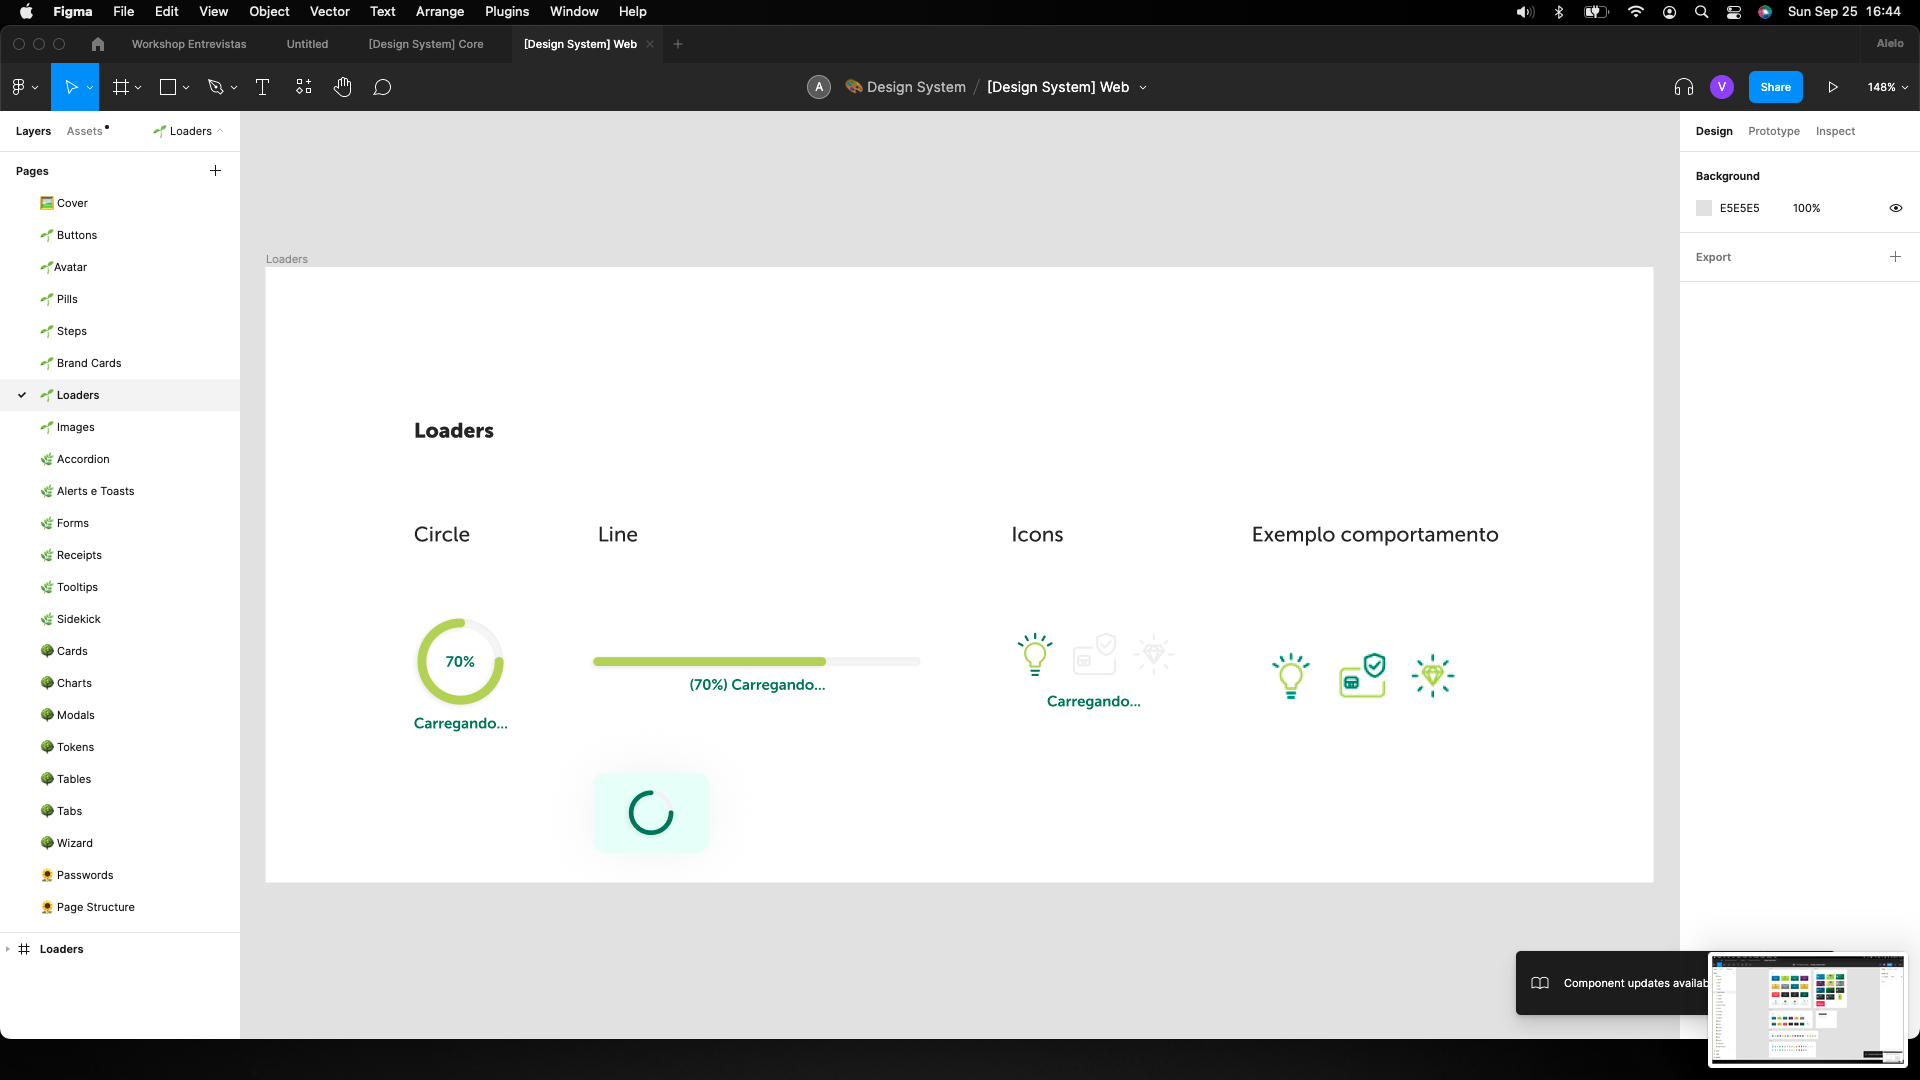Open the Loaders page dropdown in panel header
The height and width of the screenshot is (1080, 1920).
[189, 131]
